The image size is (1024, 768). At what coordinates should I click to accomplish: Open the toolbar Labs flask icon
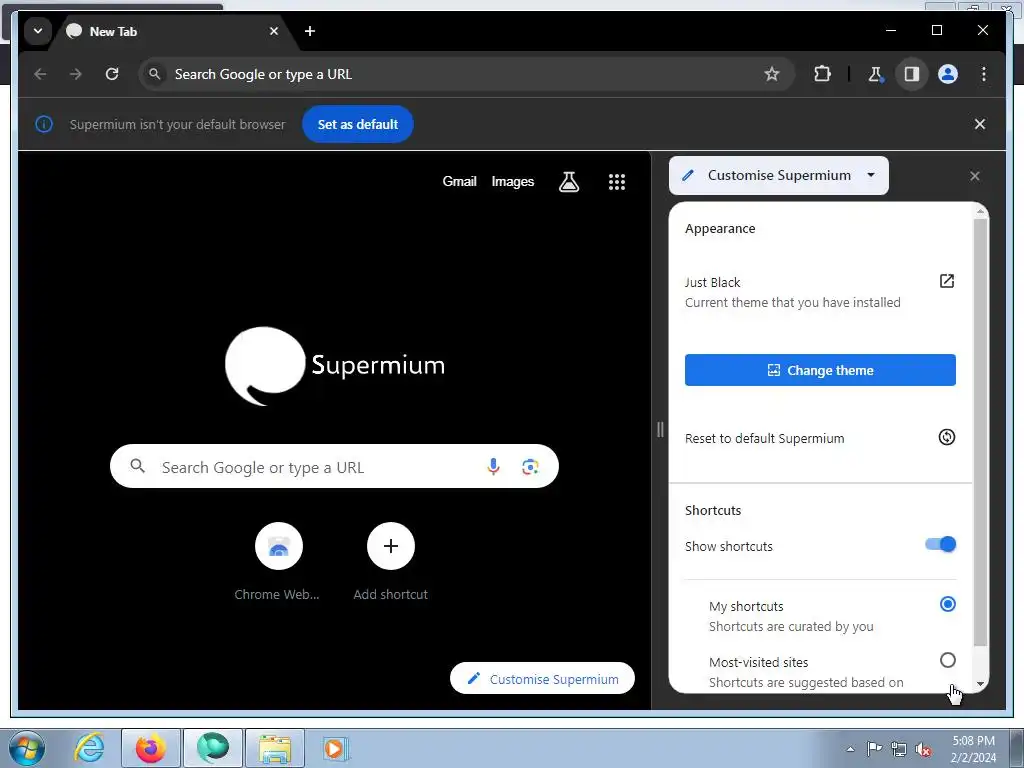(x=875, y=74)
